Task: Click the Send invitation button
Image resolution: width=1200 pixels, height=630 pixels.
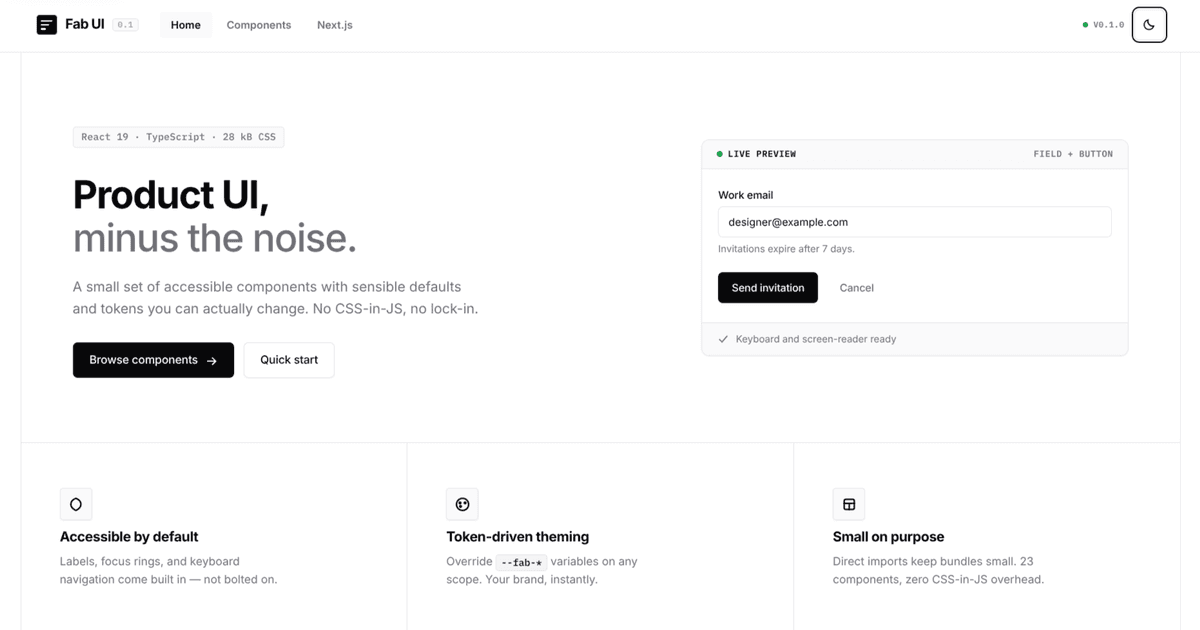Action: point(768,288)
